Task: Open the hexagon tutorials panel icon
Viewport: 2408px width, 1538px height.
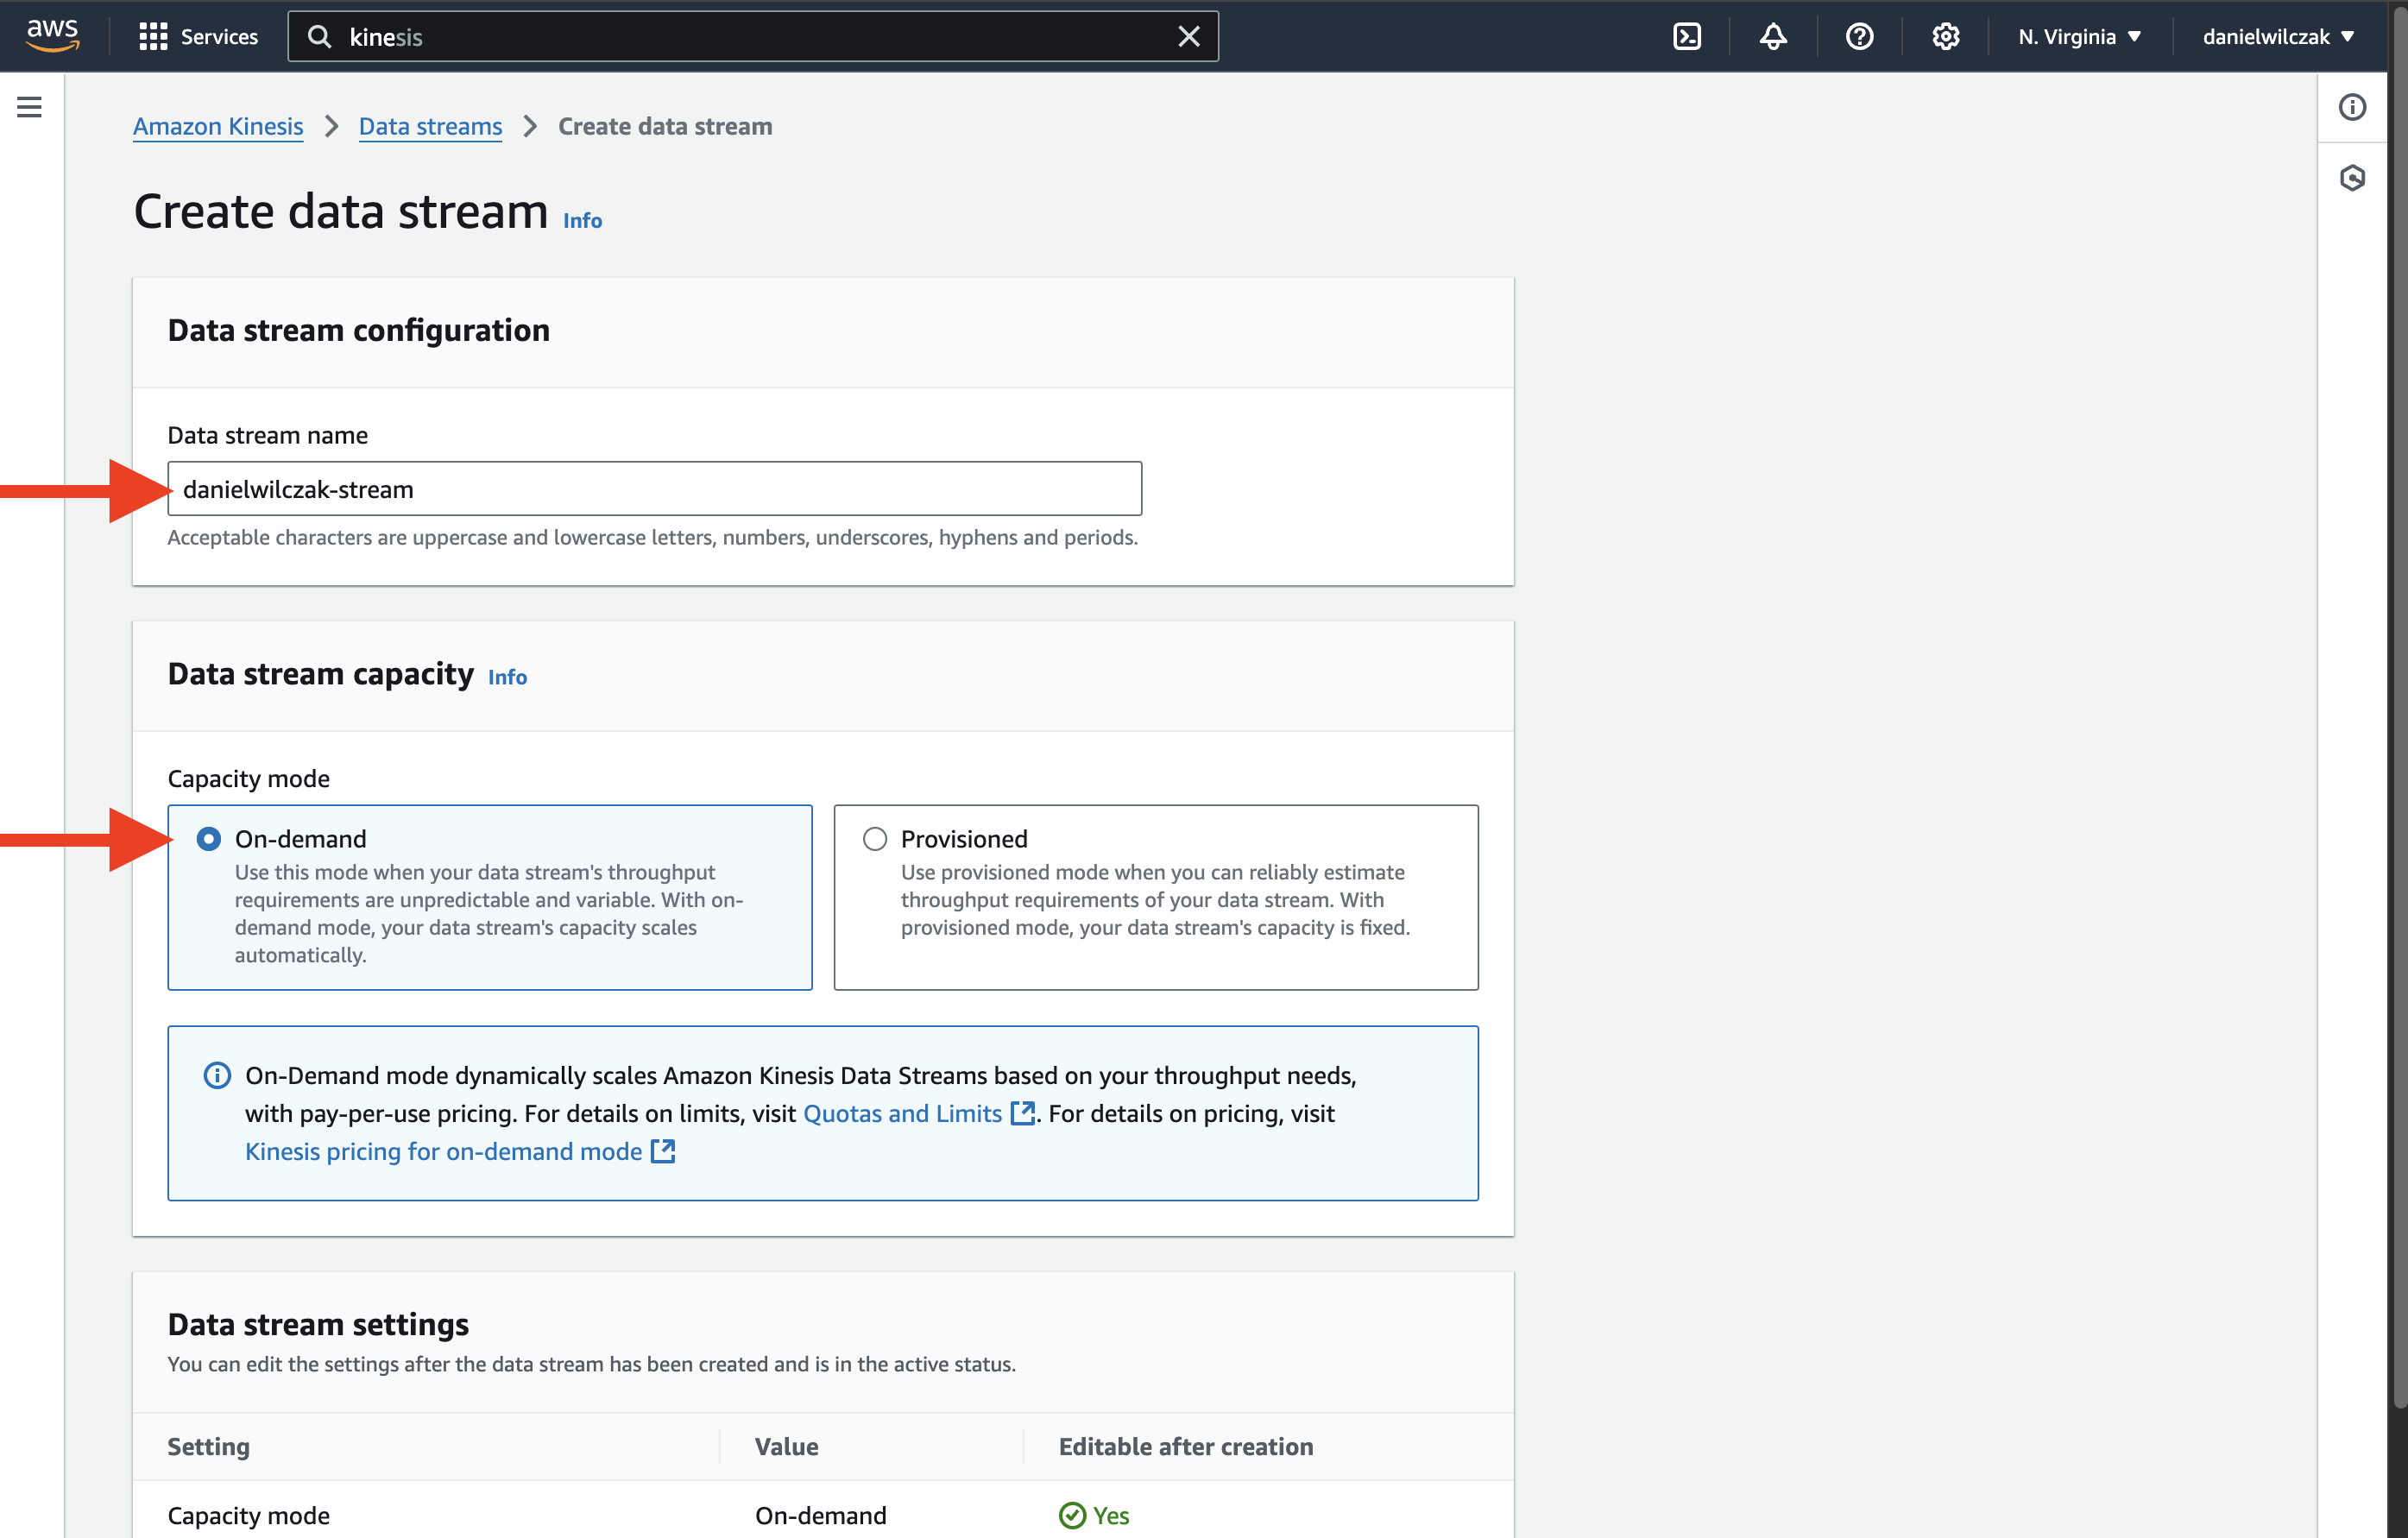Action: click(x=2352, y=178)
